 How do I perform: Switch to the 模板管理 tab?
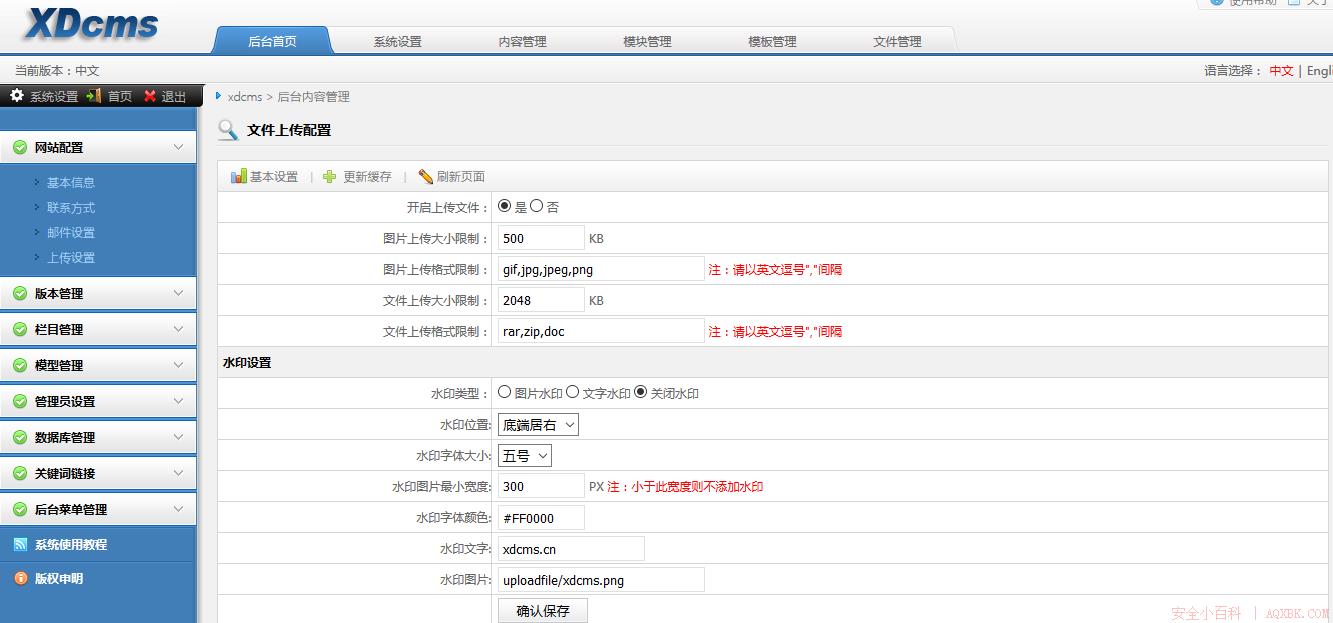(x=770, y=40)
